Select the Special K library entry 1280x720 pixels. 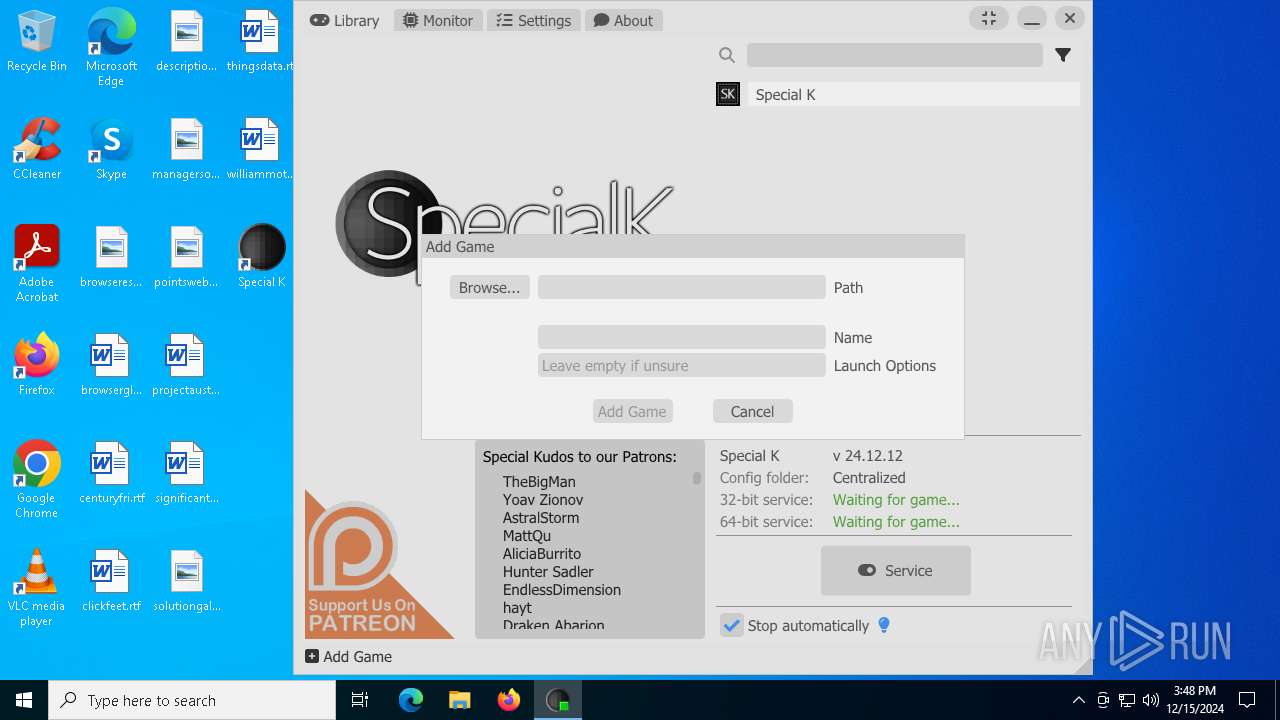pyautogui.click(x=914, y=94)
